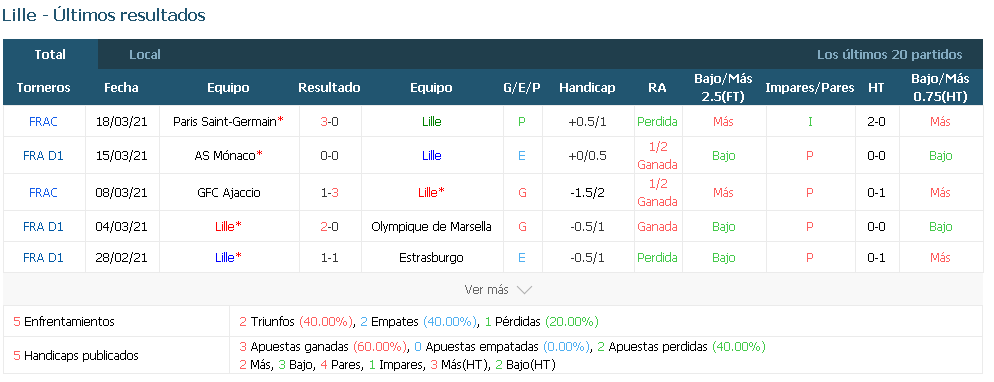The width and height of the screenshot is (994, 382).
Task: Select the Total tab
Action: pyautogui.click(x=50, y=54)
